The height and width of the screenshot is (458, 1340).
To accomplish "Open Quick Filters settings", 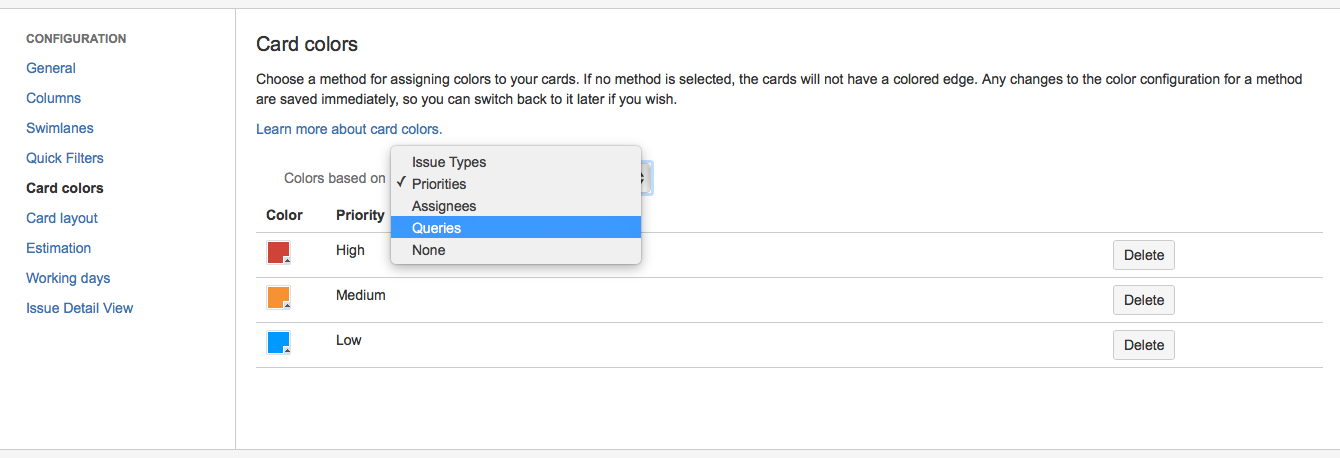I will (65, 158).
